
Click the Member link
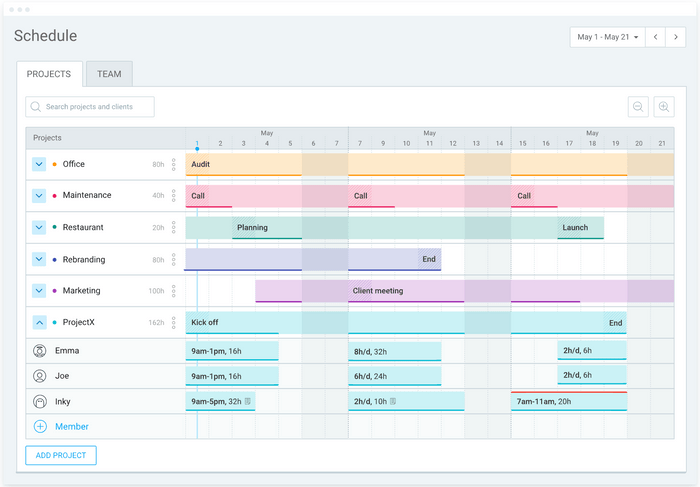point(72,426)
